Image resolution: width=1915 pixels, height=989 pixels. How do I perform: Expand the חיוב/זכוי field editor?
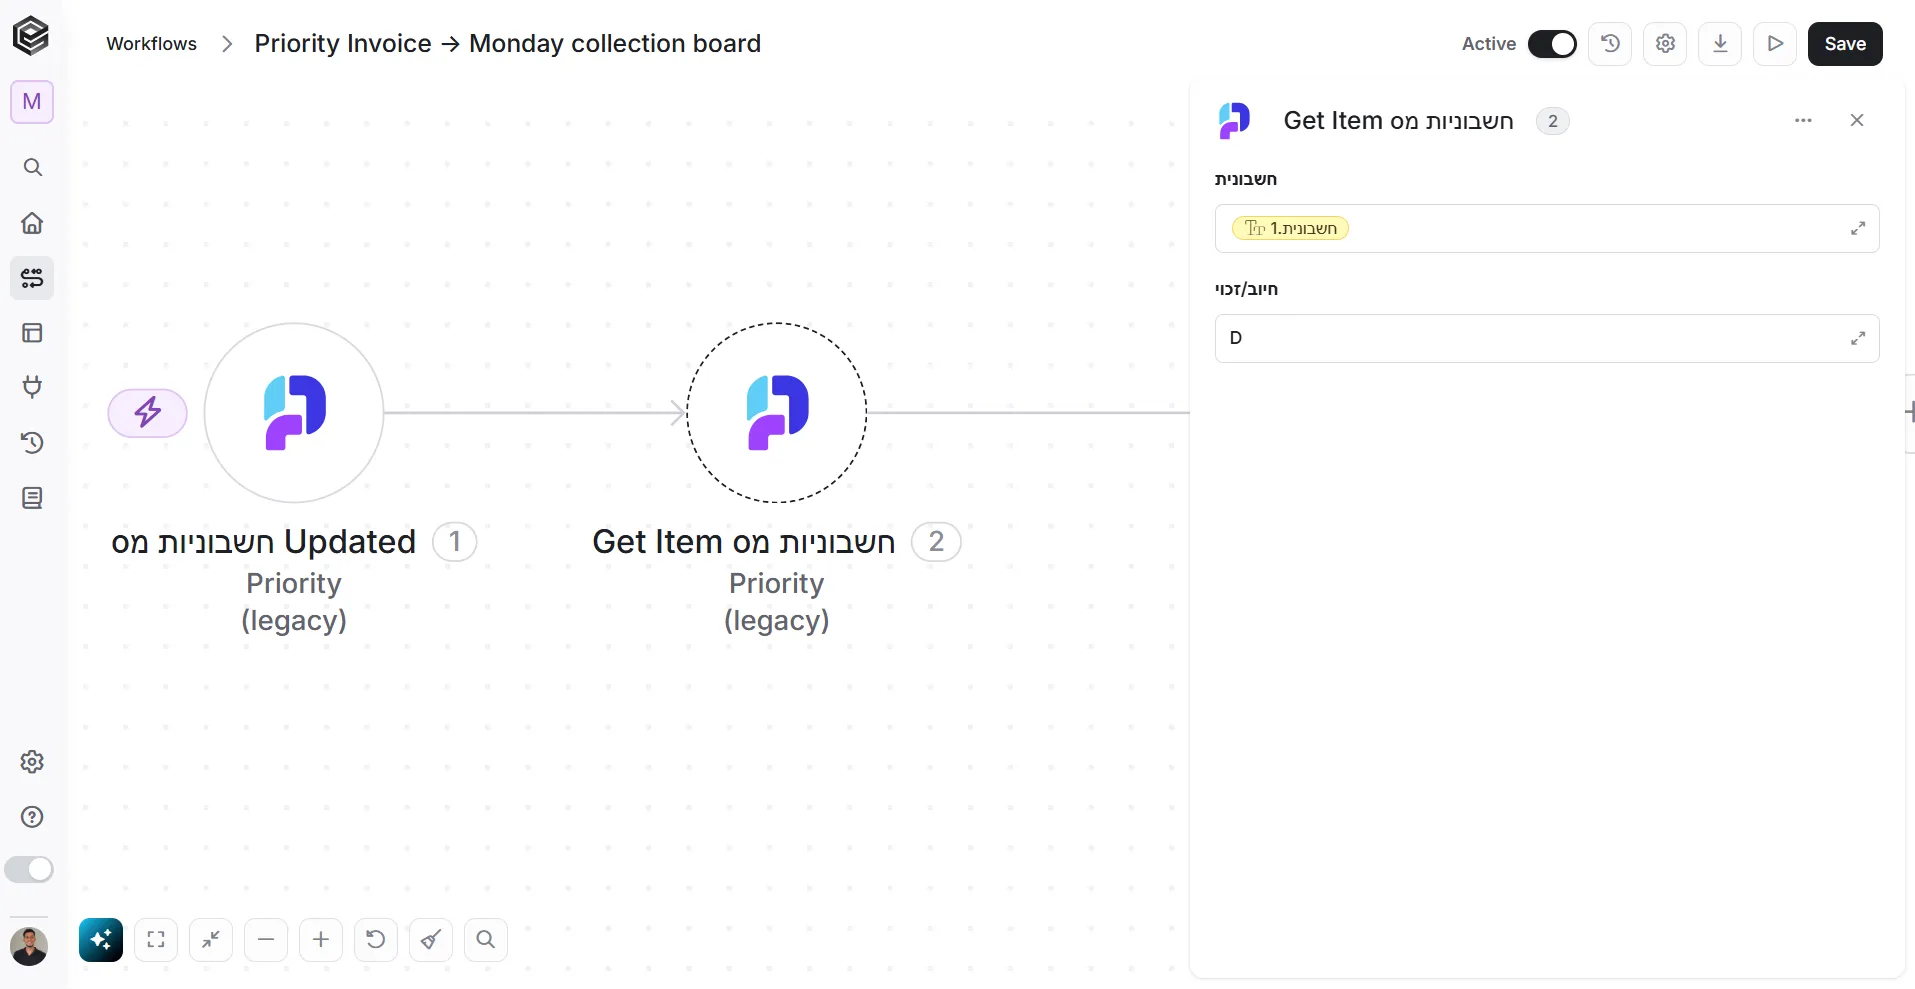pyautogui.click(x=1858, y=338)
